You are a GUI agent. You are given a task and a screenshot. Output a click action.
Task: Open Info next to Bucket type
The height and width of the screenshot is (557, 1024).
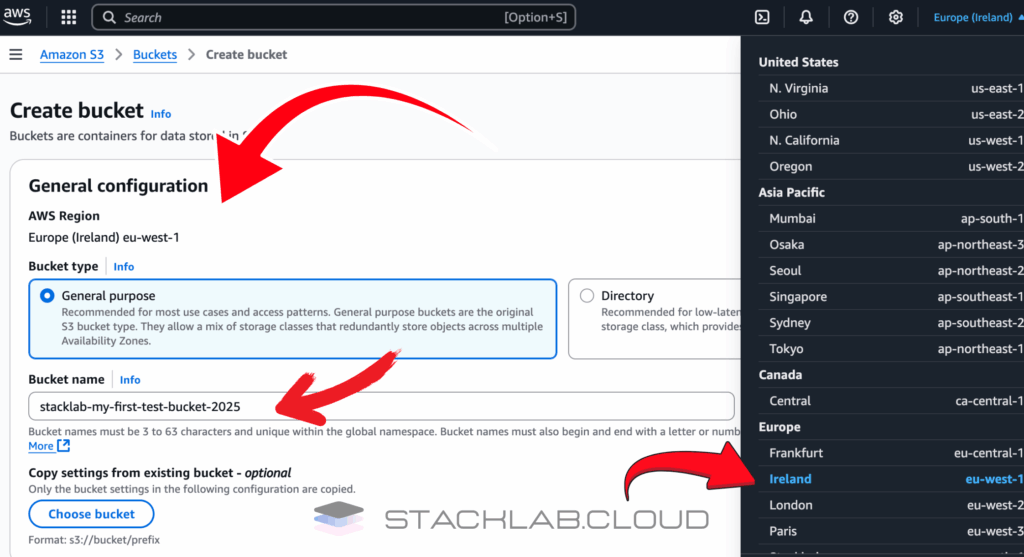pos(123,266)
